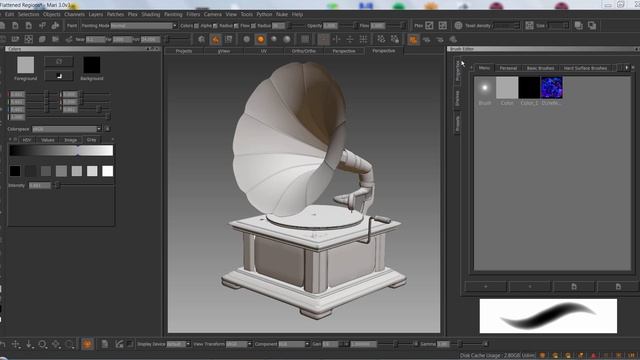Toggle the Flex checkbox

pos(429,26)
